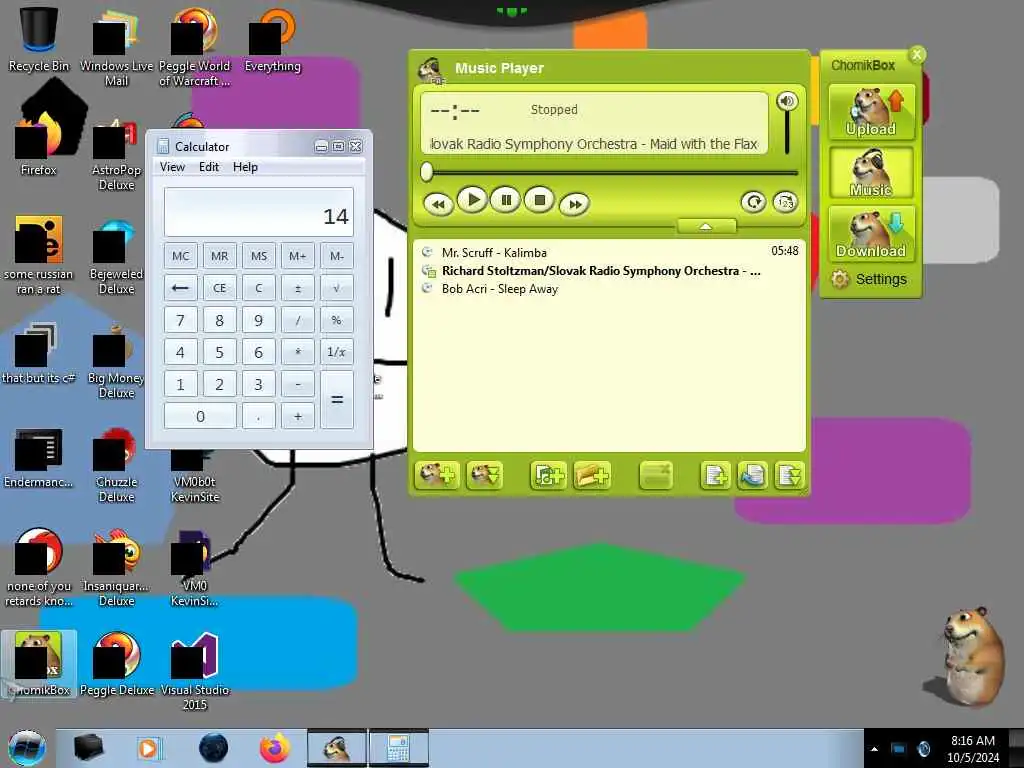Click the equals key in Calculator
Screen dimensions: 1024x768
click(337, 400)
